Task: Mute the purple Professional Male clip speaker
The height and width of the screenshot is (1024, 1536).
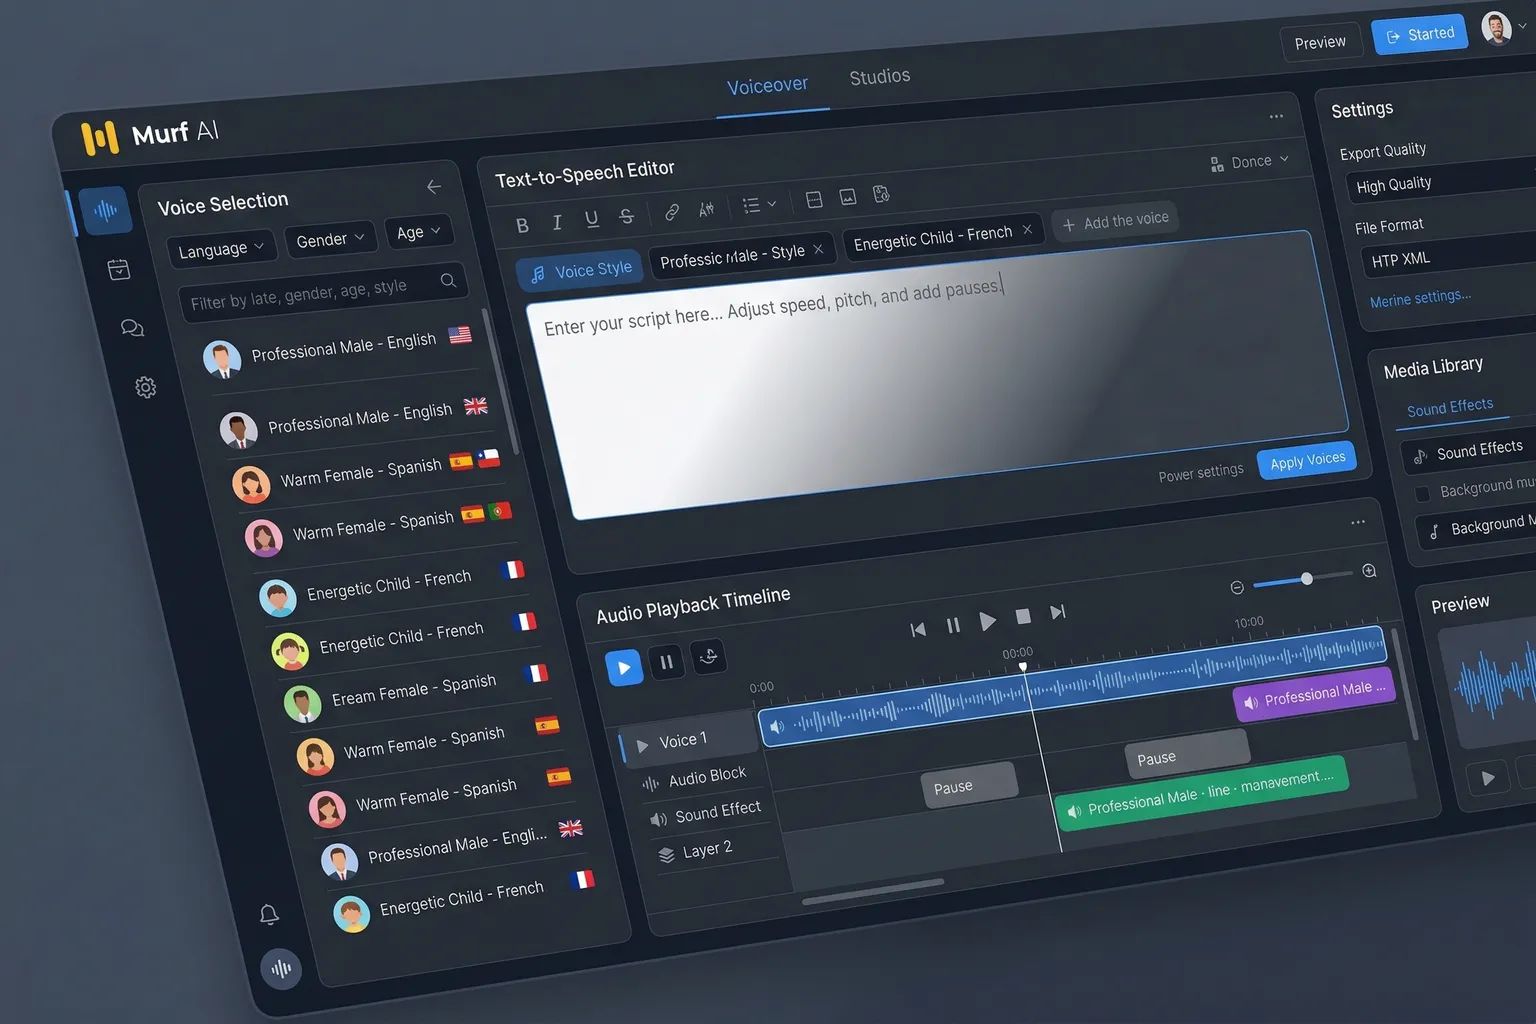Action: pyautogui.click(x=1250, y=703)
